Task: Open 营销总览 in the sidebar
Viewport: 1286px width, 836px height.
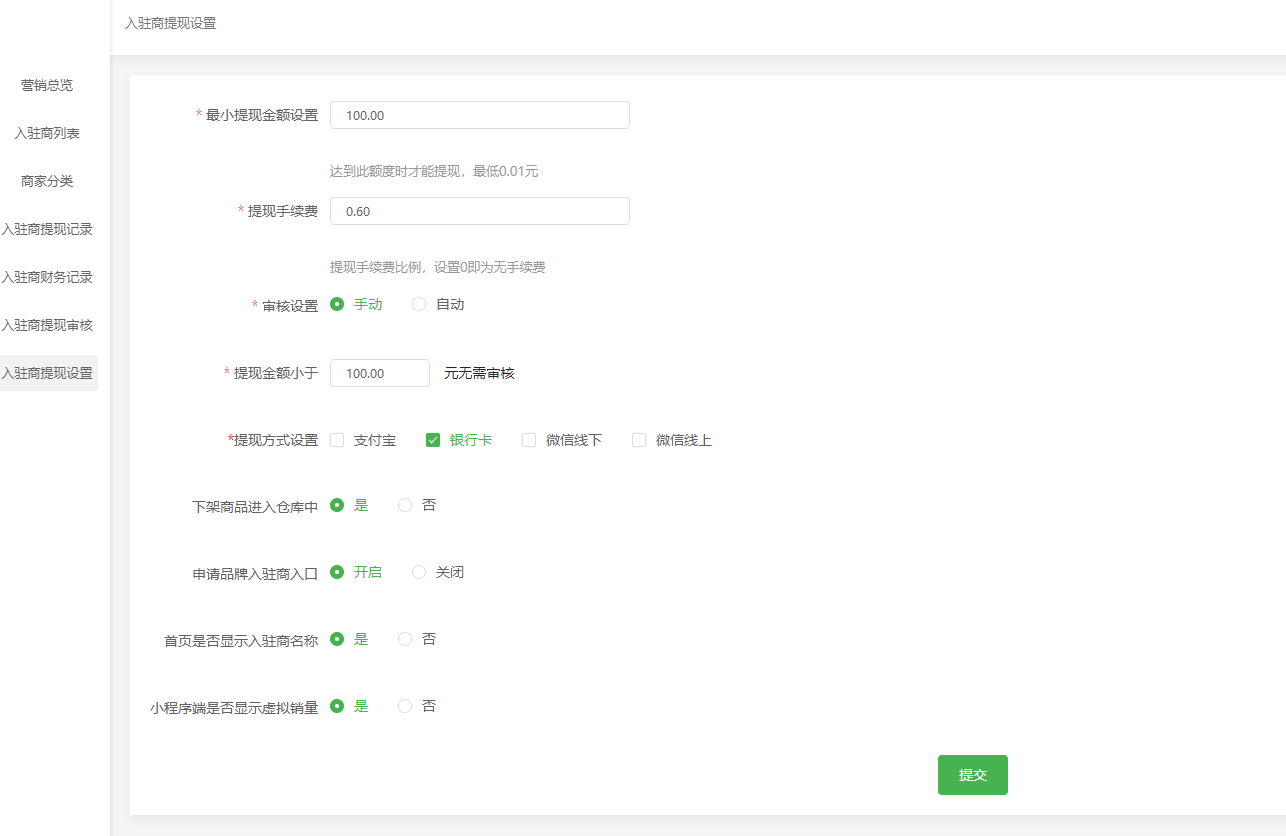Action: tap(47, 85)
